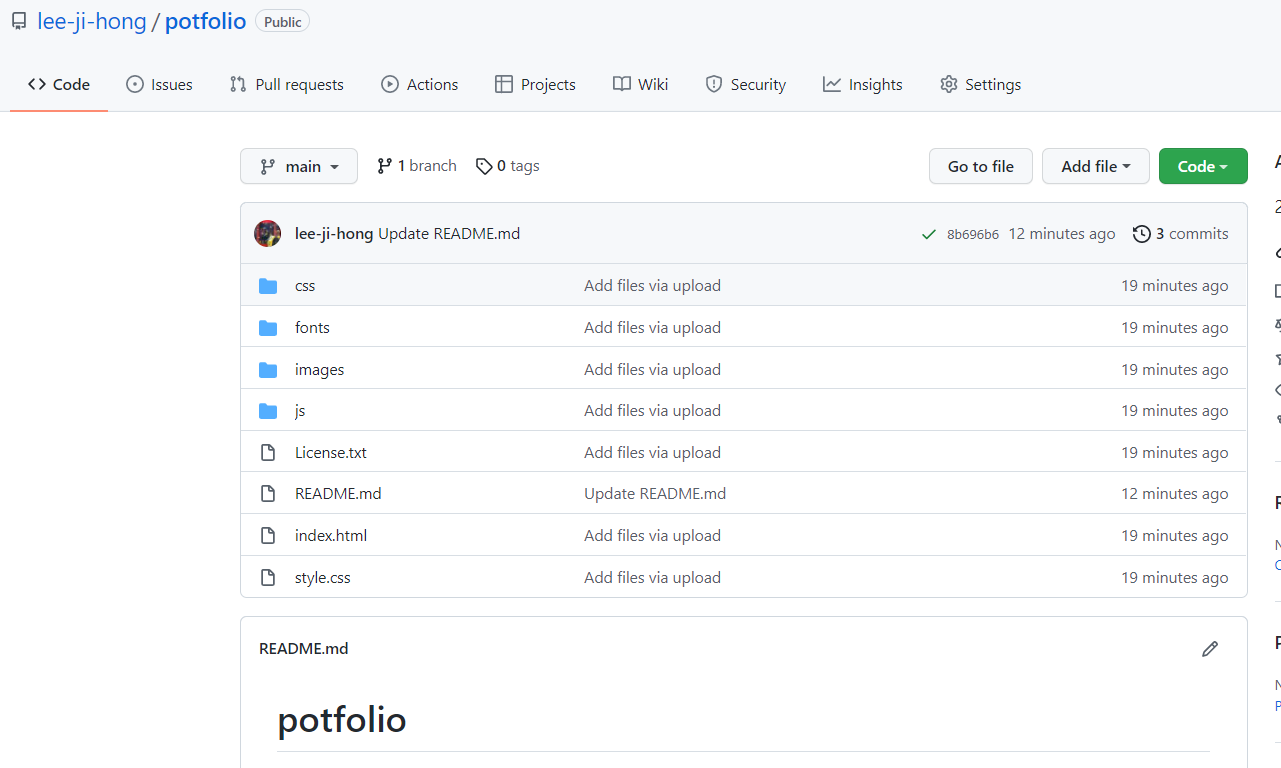
Task: Open the js folder
Action: [300, 411]
